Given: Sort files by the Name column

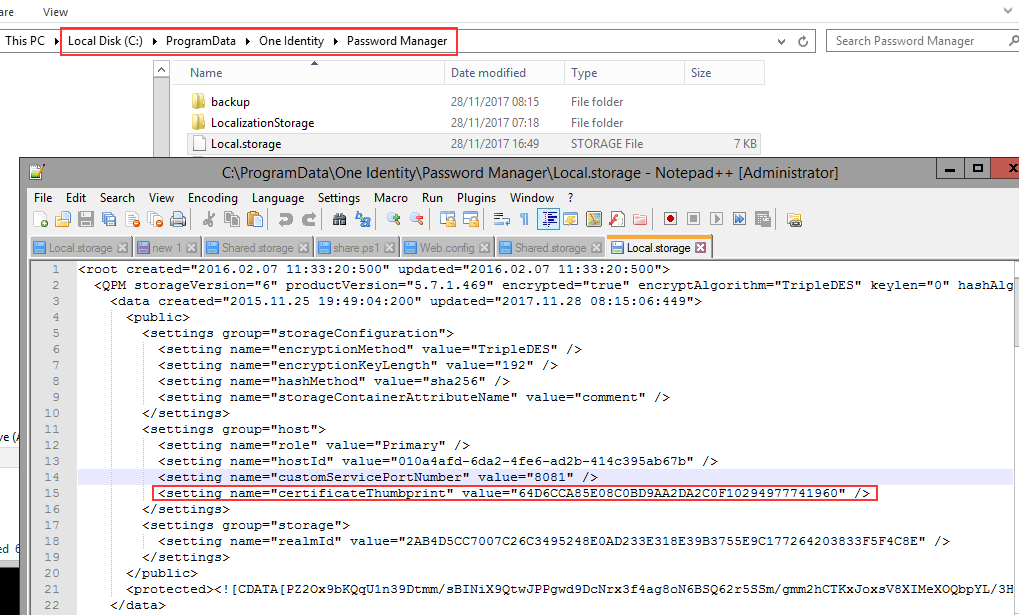Looking at the screenshot, I should (x=309, y=73).
